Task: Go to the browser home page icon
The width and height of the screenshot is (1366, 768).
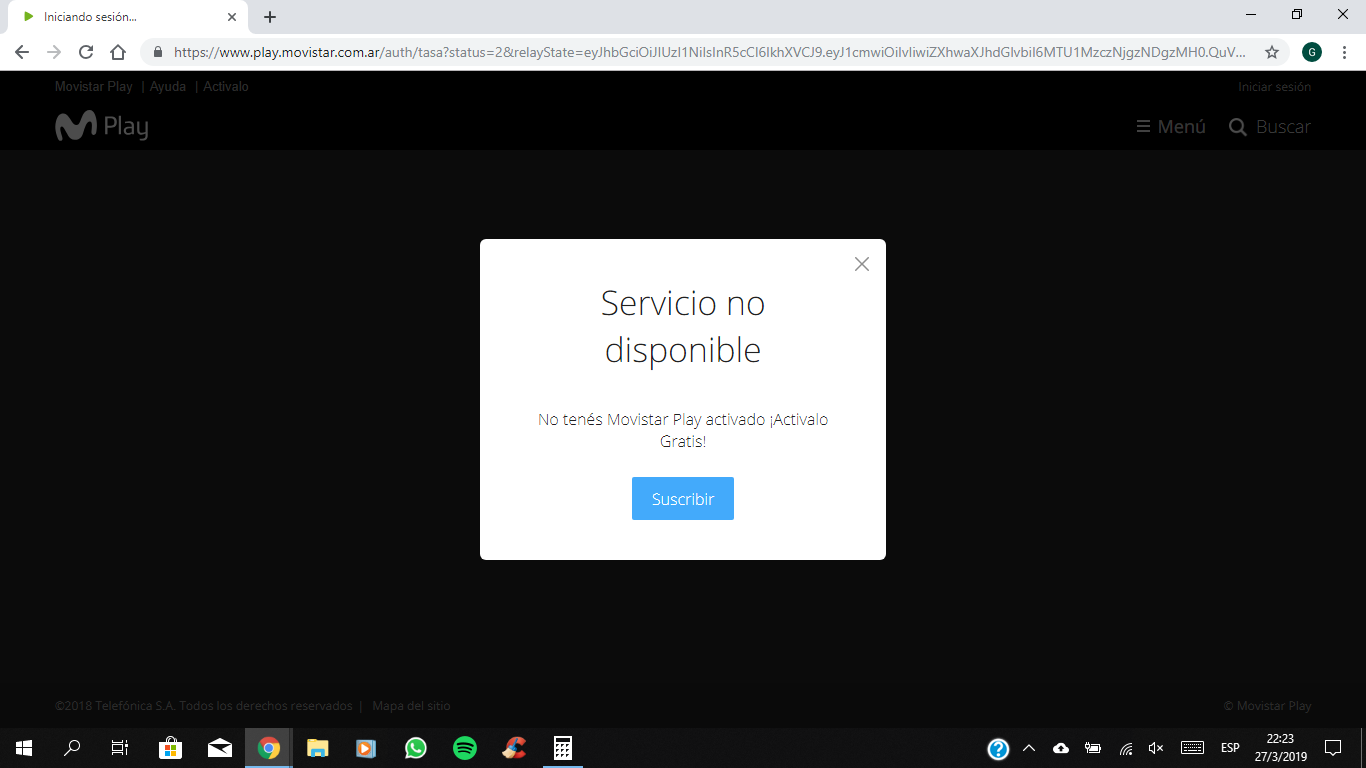Action: click(118, 52)
